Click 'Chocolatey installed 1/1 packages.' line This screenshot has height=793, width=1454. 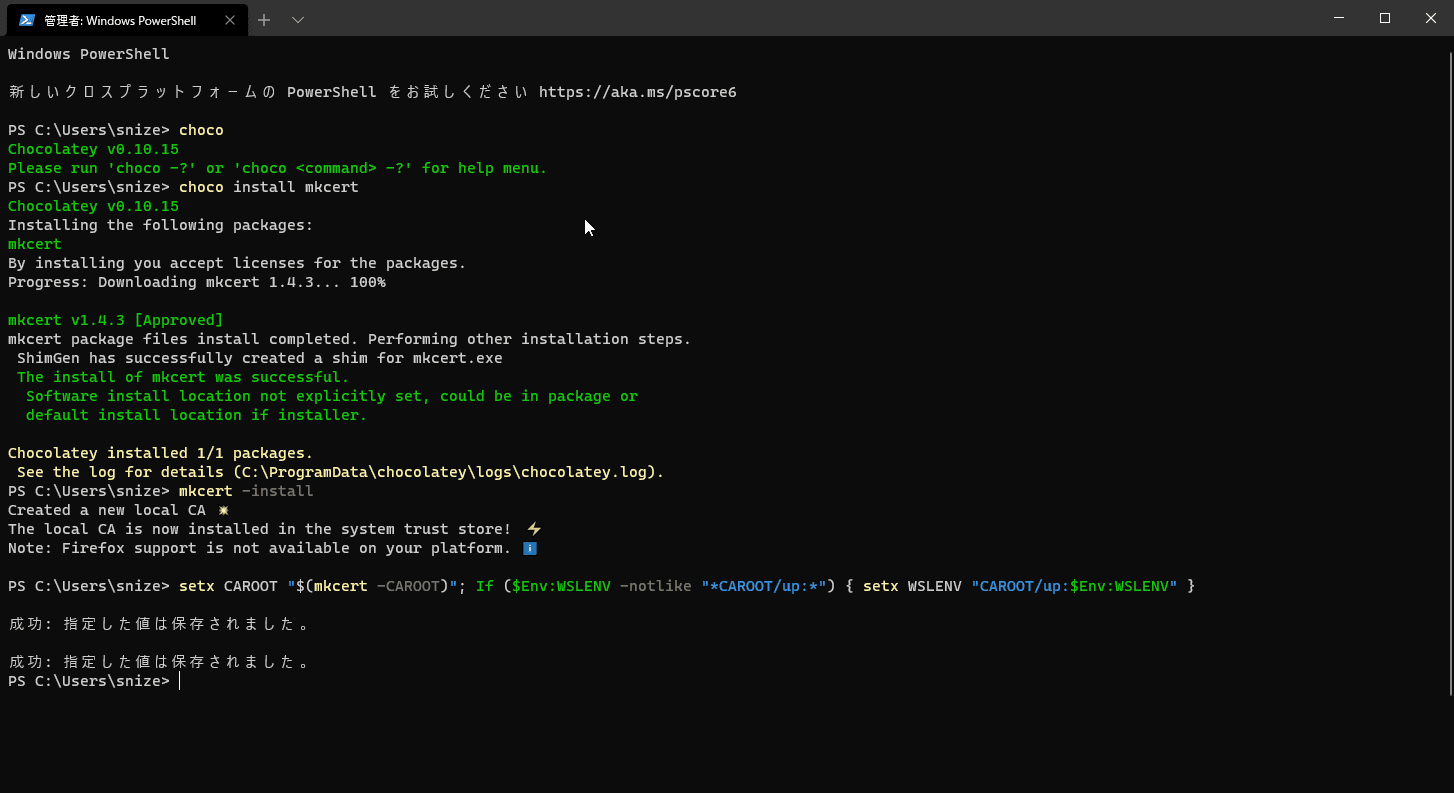[x=161, y=453]
